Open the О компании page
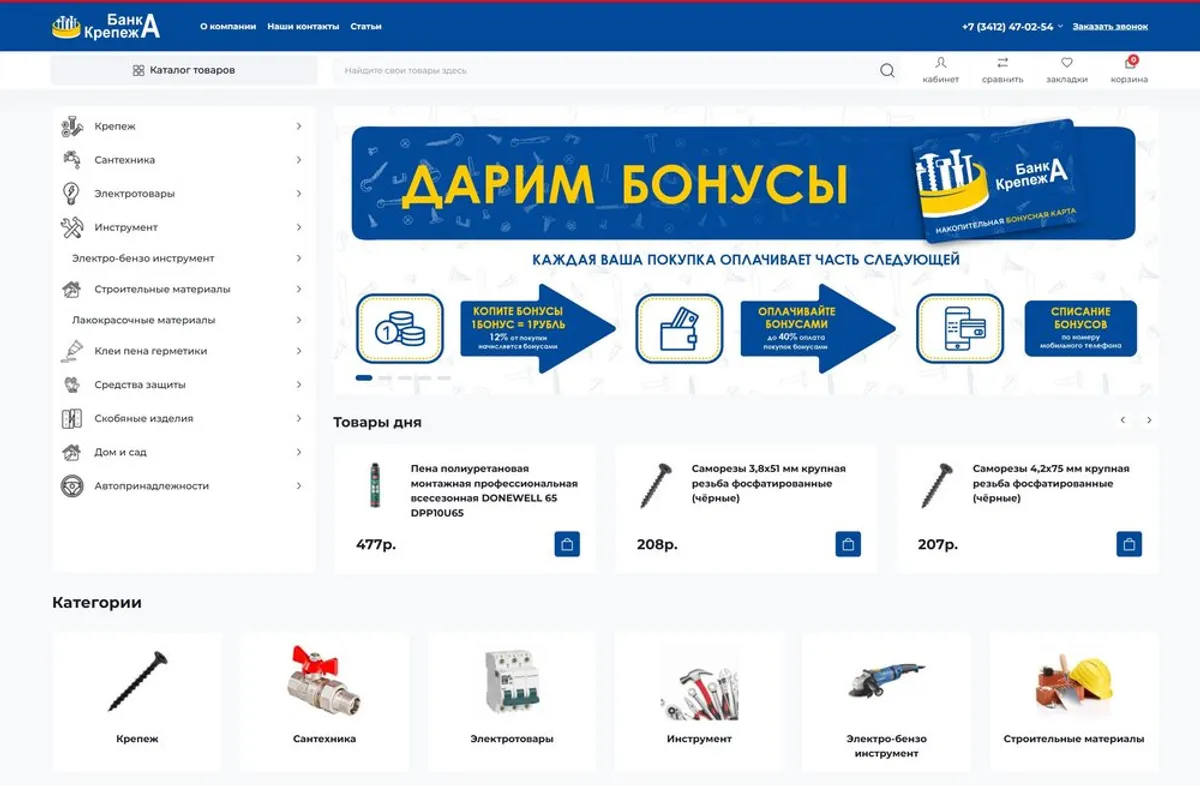 (228, 27)
